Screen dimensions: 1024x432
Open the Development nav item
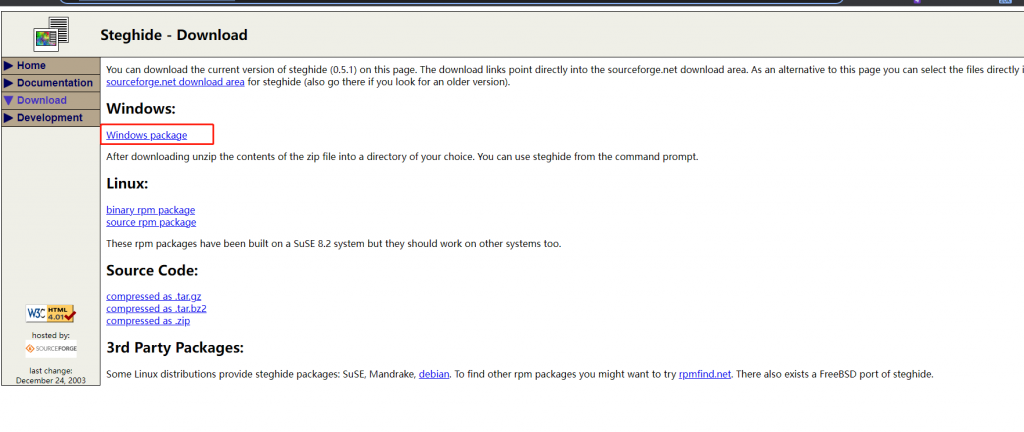click(x=49, y=118)
